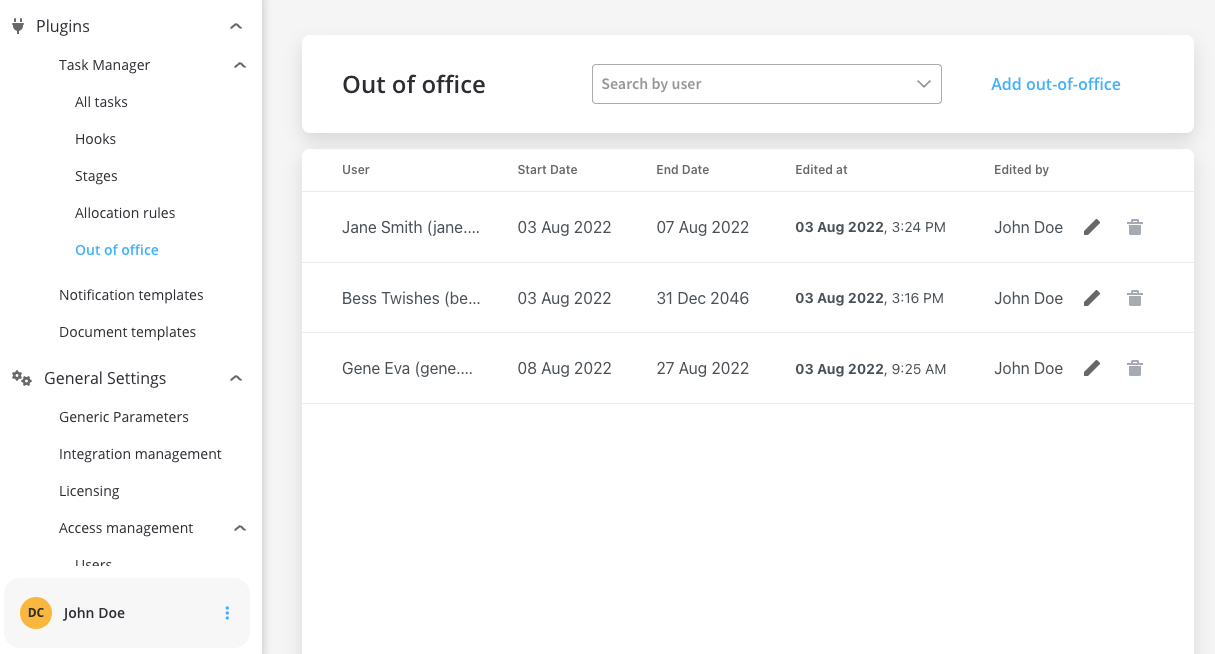Image resolution: width=1215 pixels, height=654 pixels.
Task: Edit Jane Smith's out-of-office entry pencil icon
Action: (x=1092, y=227)
